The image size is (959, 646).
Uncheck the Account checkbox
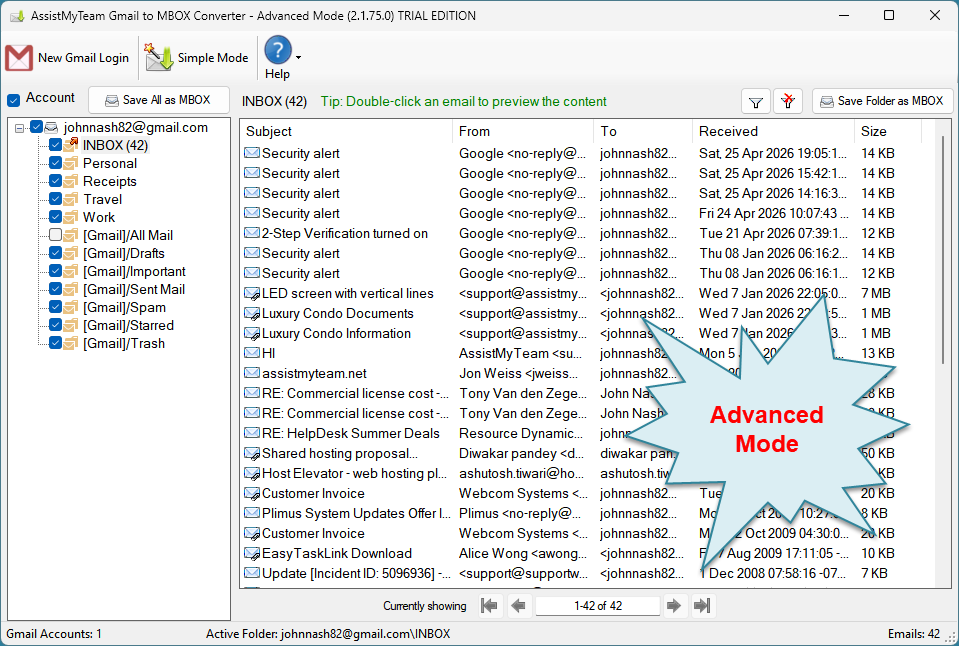[x=14, y=99]
